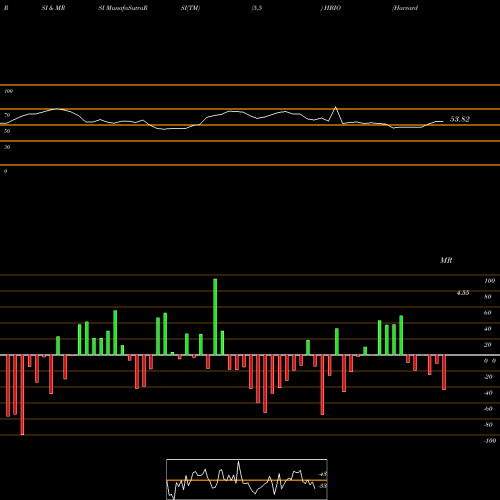Click the 48 label in mini chart

(x=323, y=474)
